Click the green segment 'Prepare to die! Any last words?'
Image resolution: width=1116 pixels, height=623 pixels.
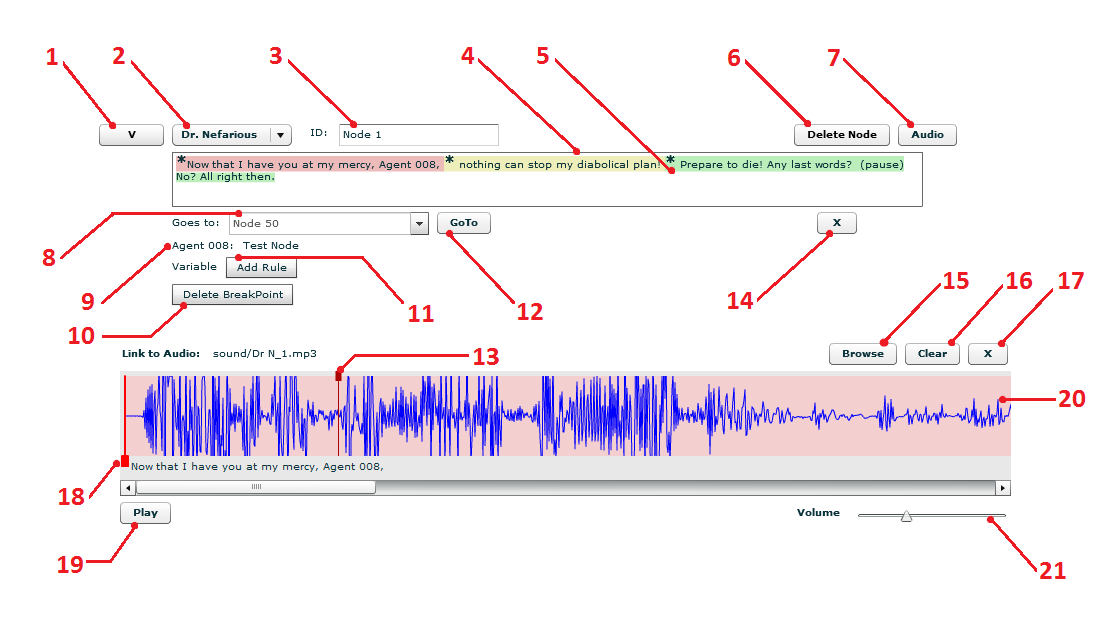766,164
